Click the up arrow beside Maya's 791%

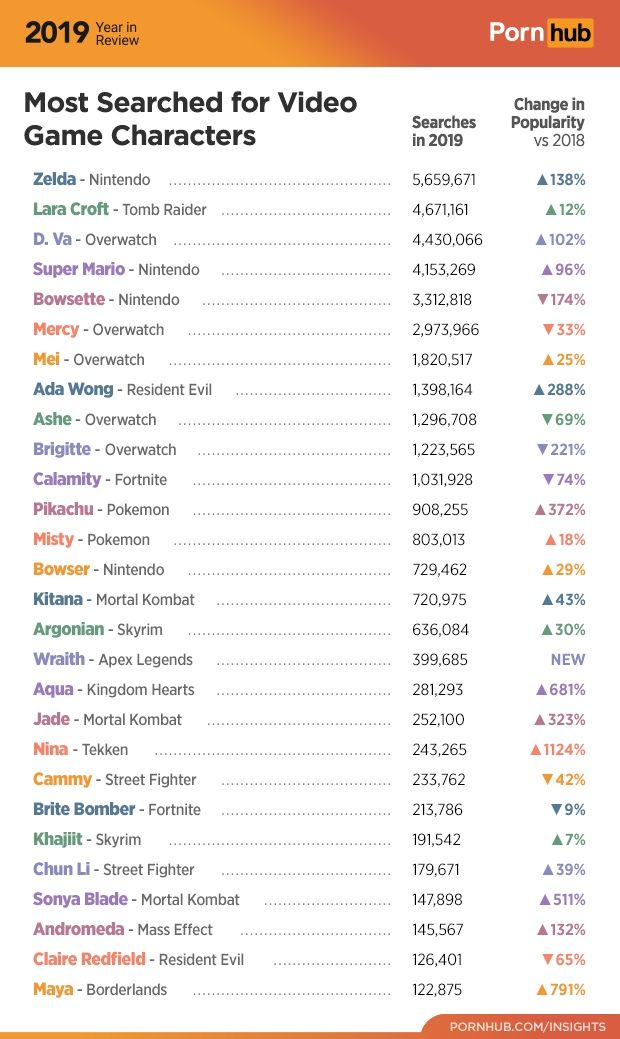coord(541,990)
